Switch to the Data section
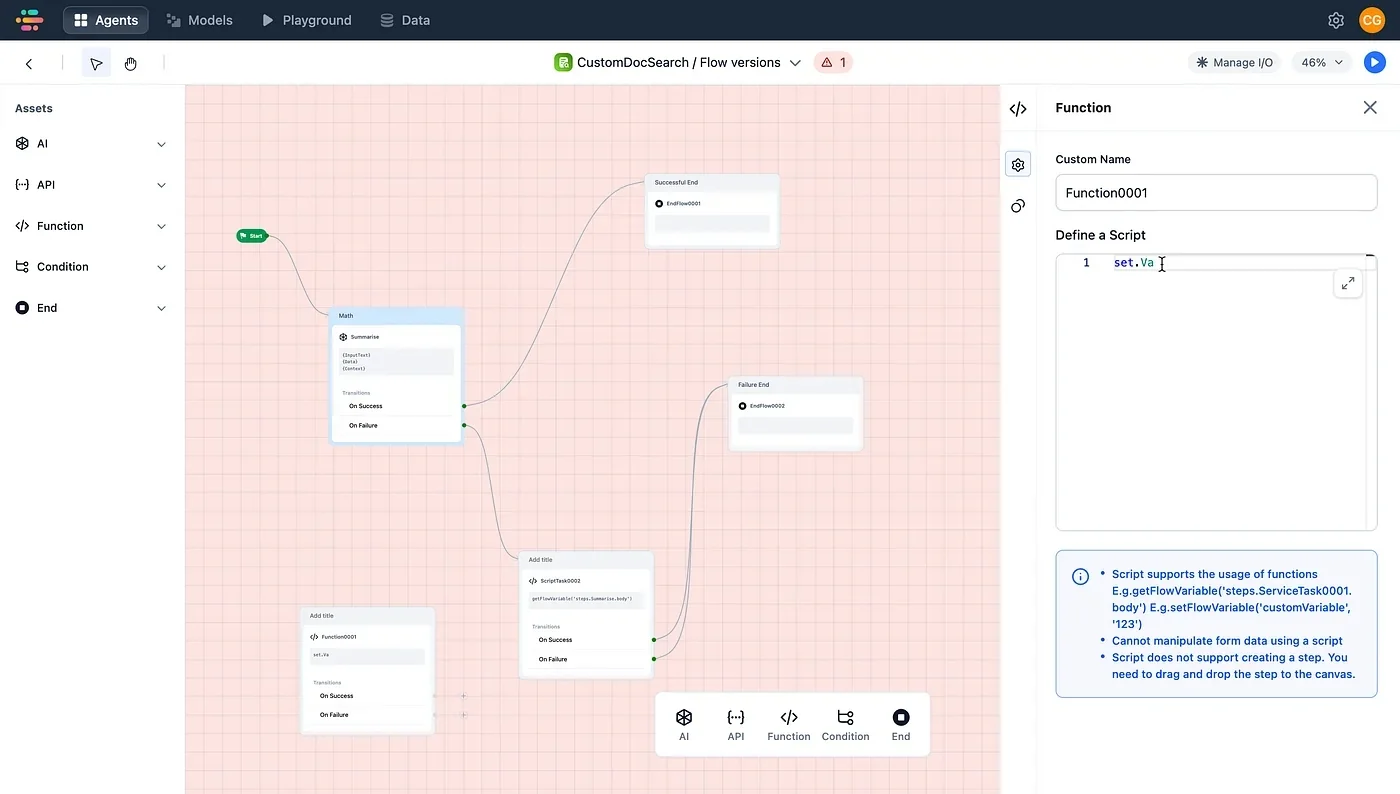 click(x=404, y=19)
